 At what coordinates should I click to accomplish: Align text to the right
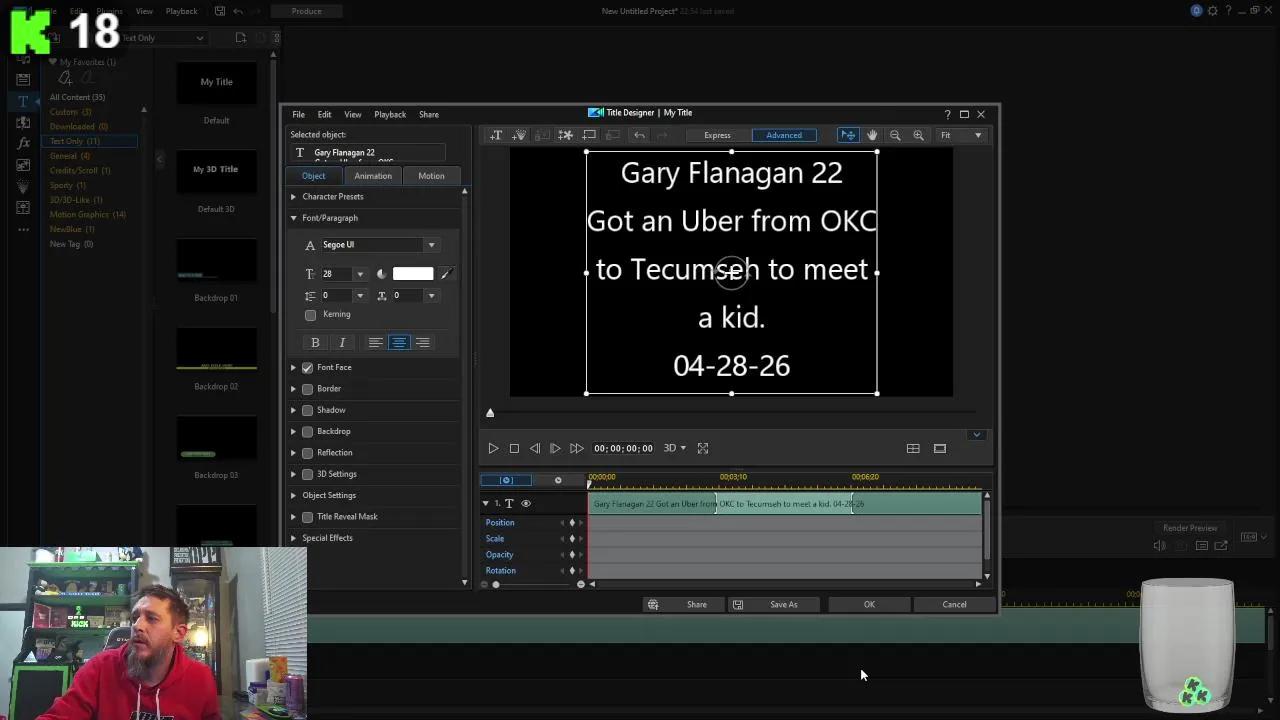click(423, 343)
